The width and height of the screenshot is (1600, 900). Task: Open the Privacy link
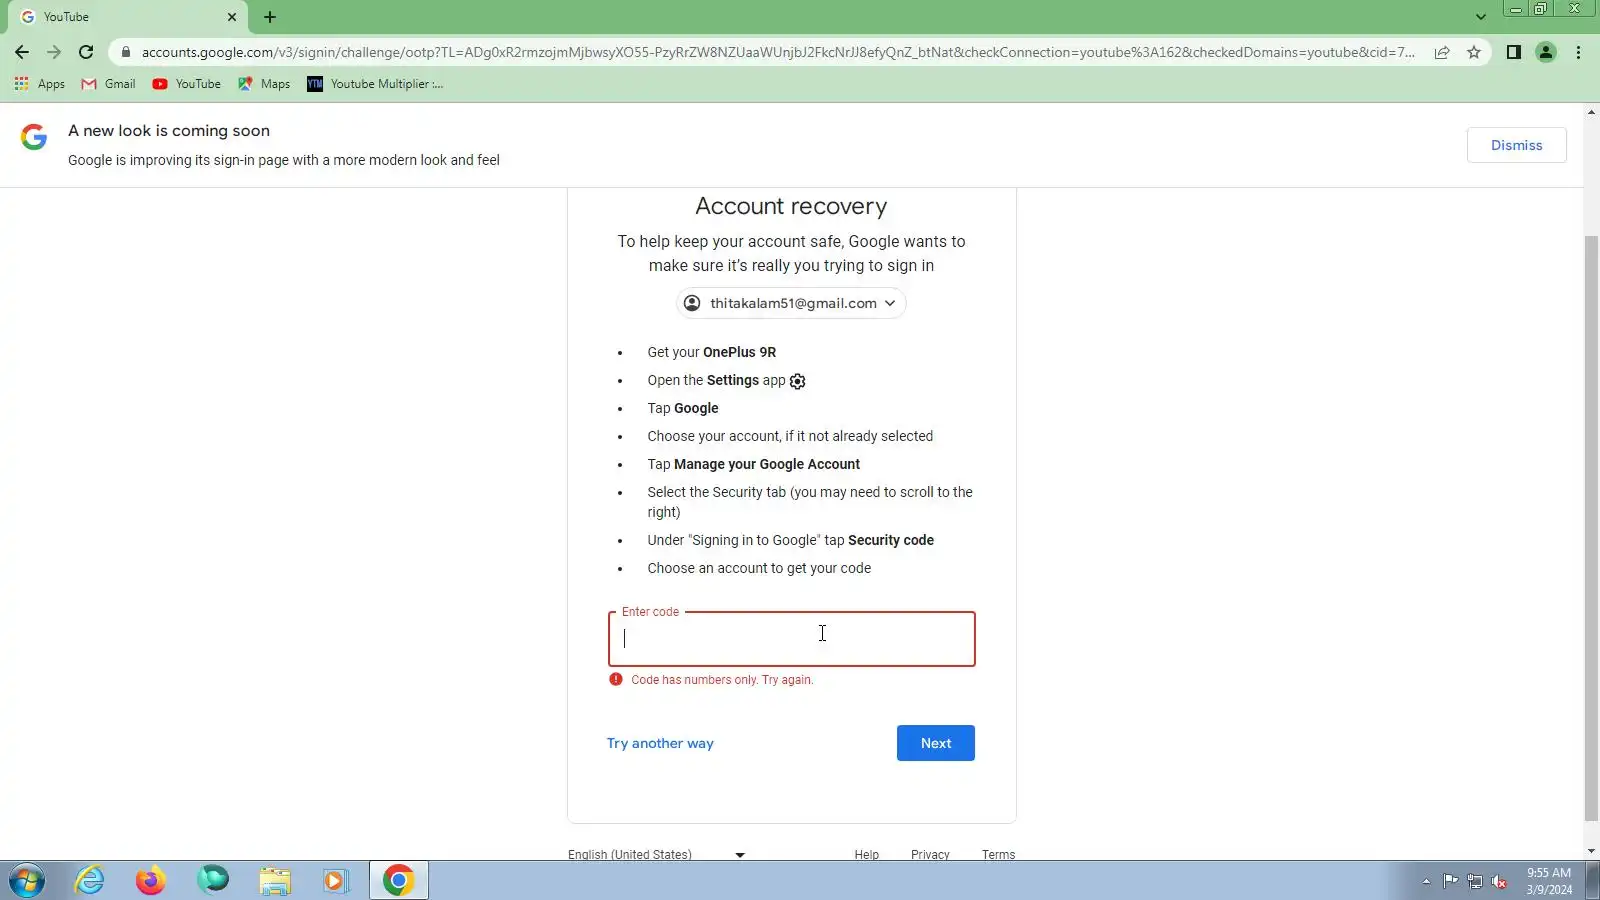[930, 854]
